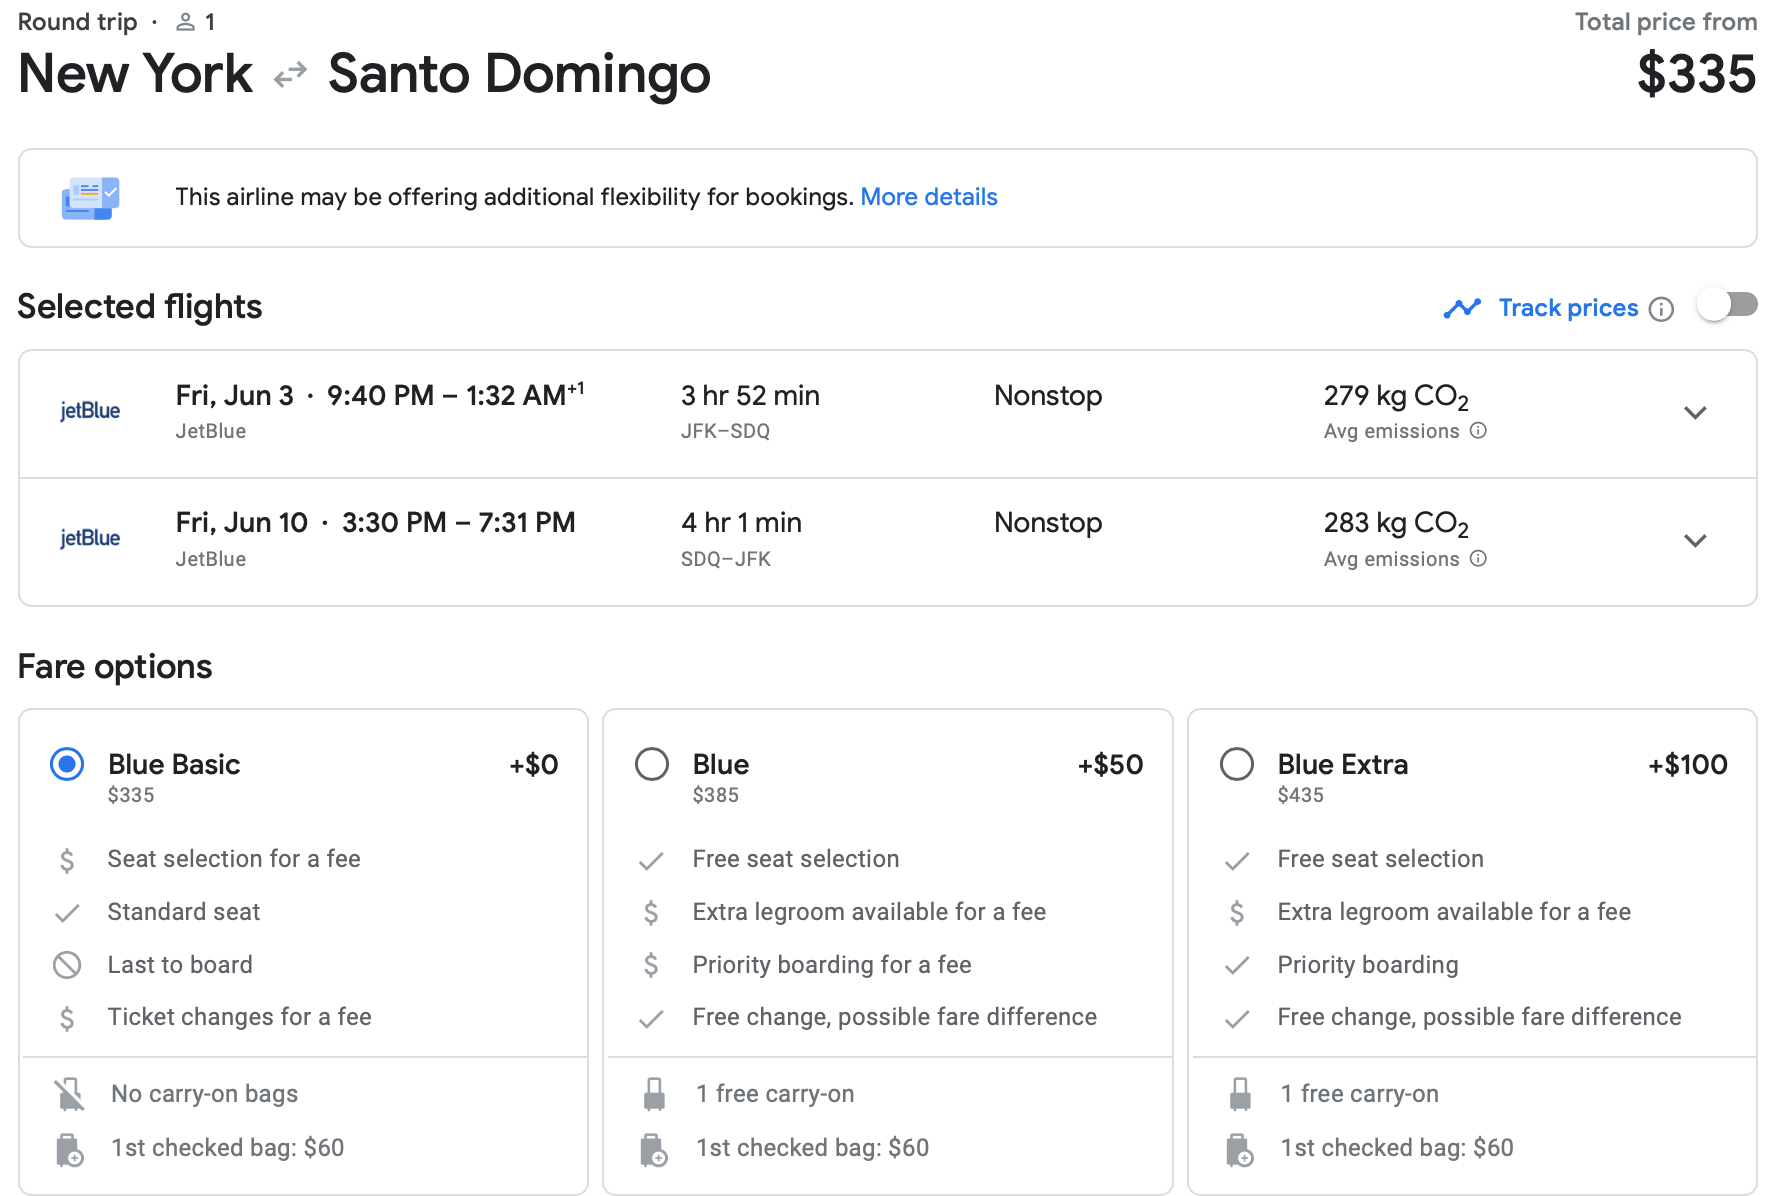Click the Blue fare $385 card title
This screenshot has height=1196, width=1788.
tap(720, 765)
